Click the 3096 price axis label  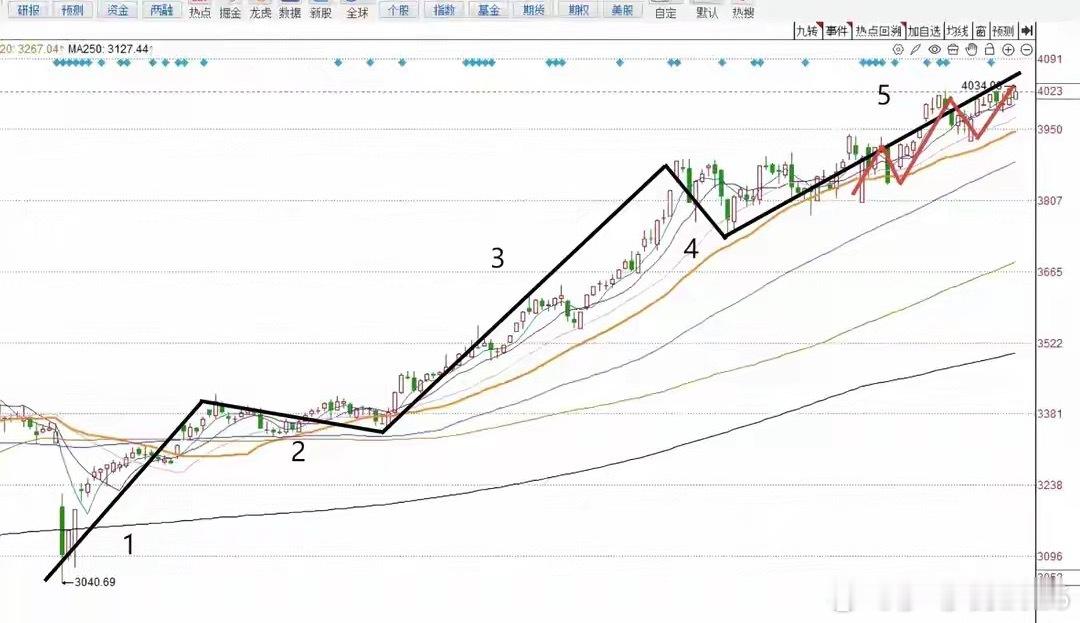1050,557
